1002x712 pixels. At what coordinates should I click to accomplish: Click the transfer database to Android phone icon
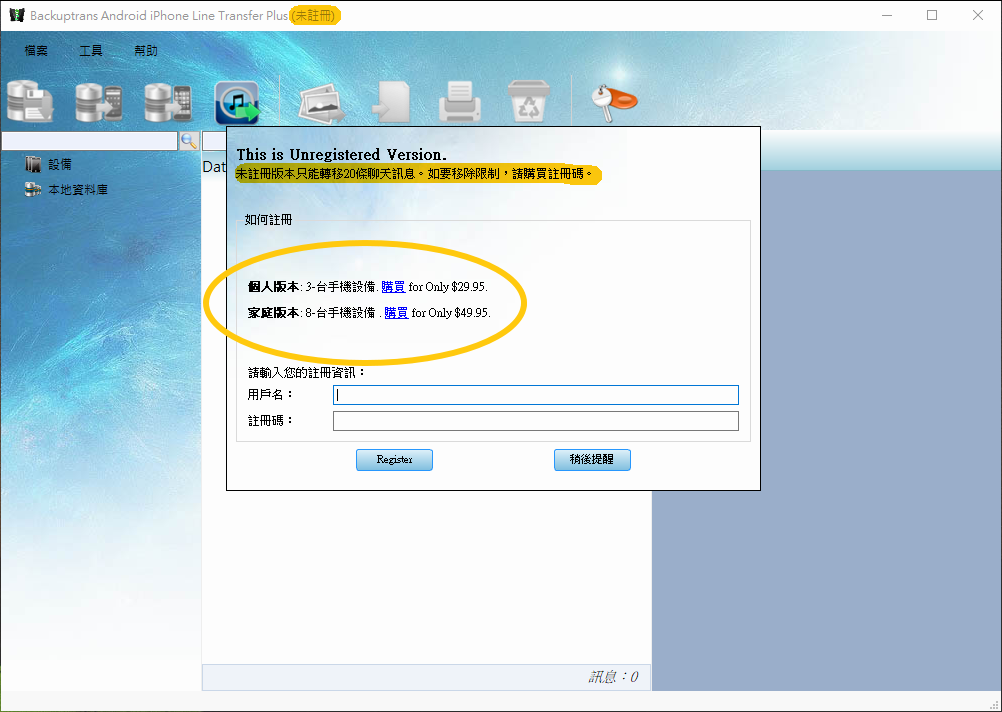(x=99, y=102)
